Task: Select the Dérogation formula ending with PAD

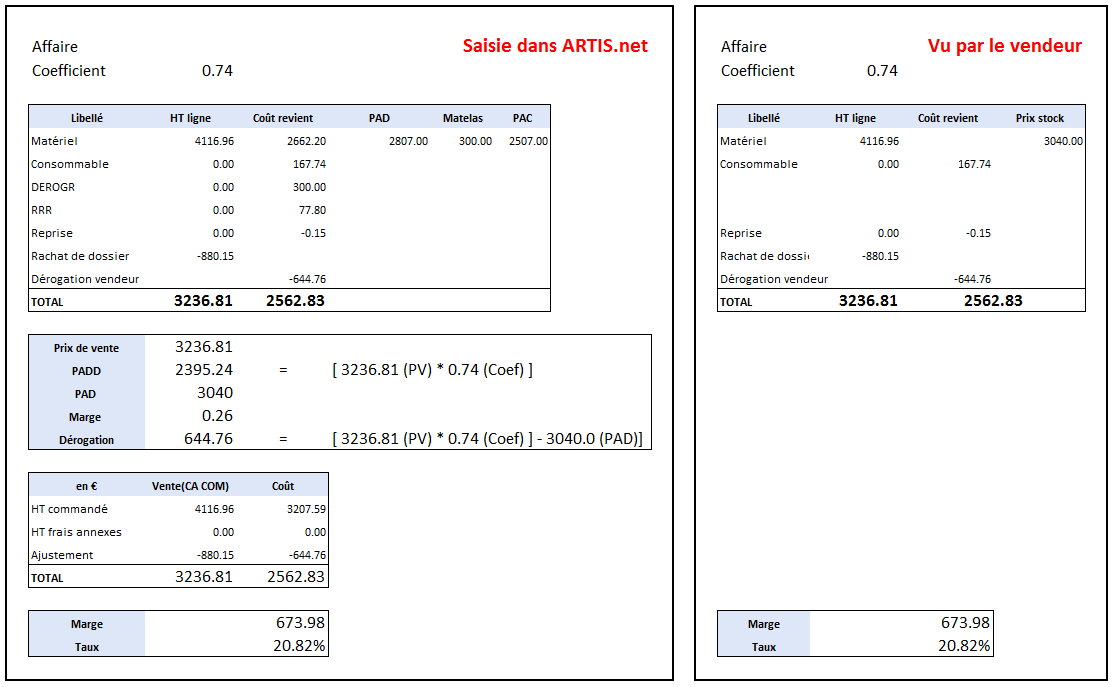Action: (x=487, y=439)
